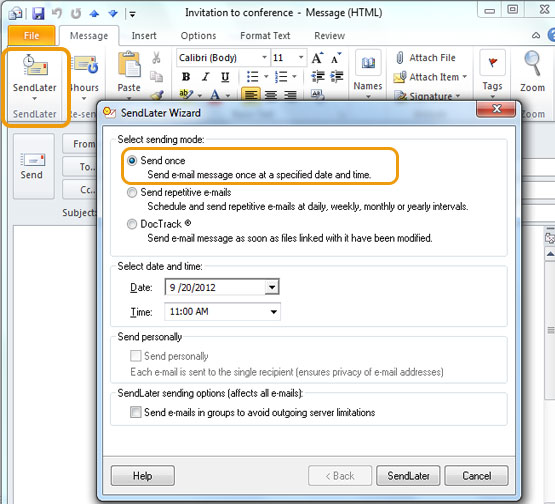Screen dimensions: 555x504
Task: Apply numbered list
Action: [x=281, y=76]
